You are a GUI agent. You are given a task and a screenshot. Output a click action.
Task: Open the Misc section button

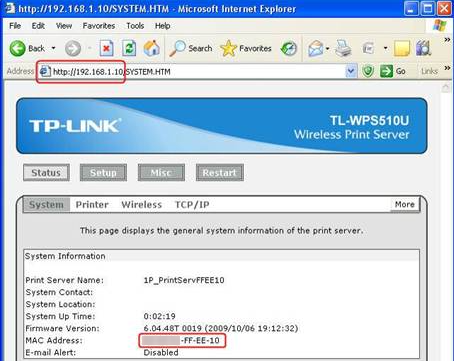[161, 173]
